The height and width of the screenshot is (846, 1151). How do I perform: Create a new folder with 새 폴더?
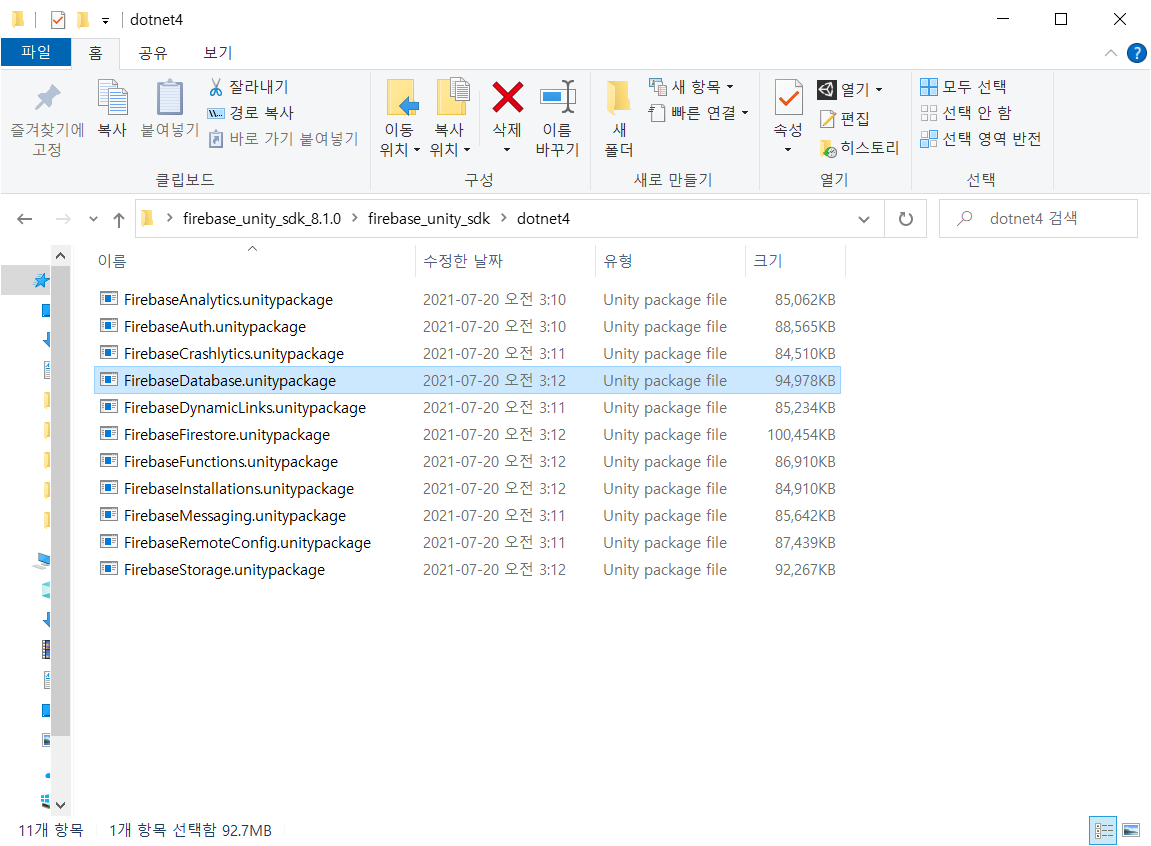[x=619, y=117]
